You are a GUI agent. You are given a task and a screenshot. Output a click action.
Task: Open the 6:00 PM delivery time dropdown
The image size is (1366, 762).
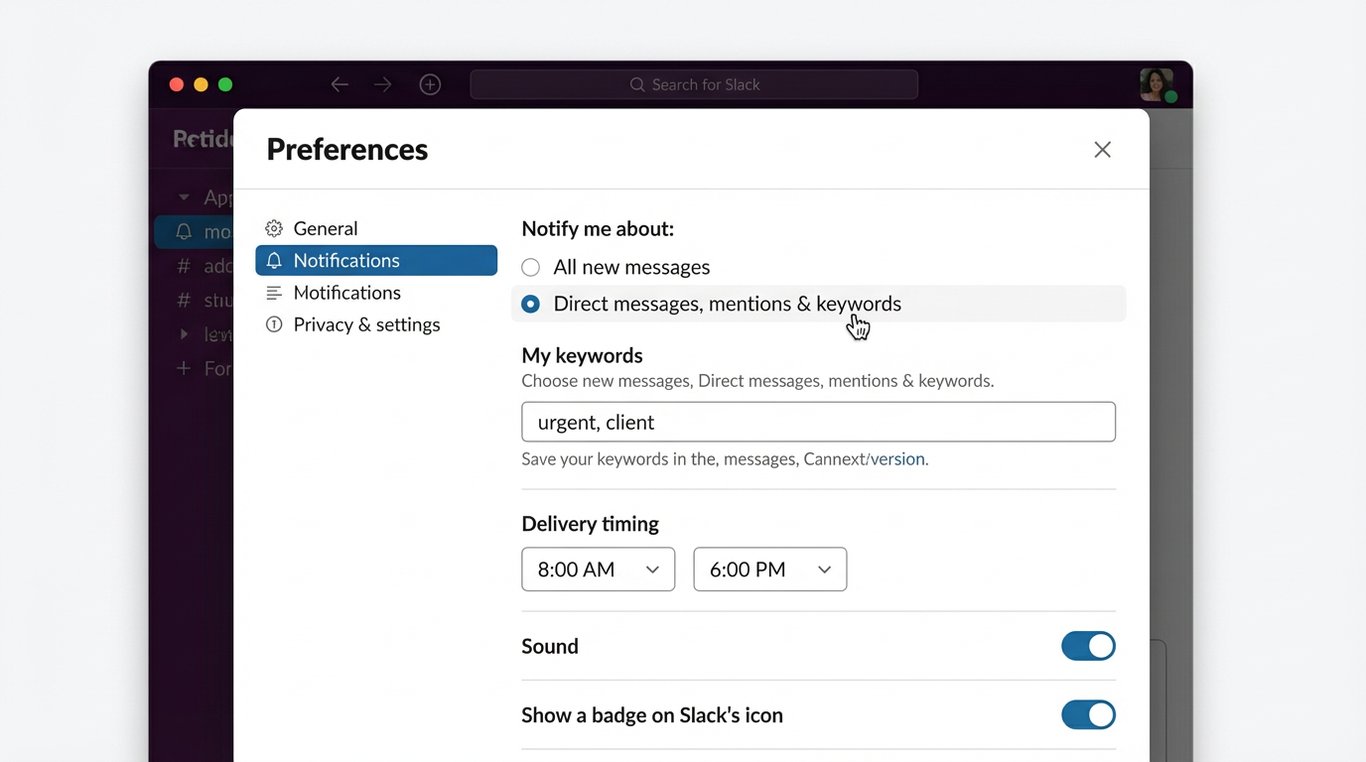[769, 568]
